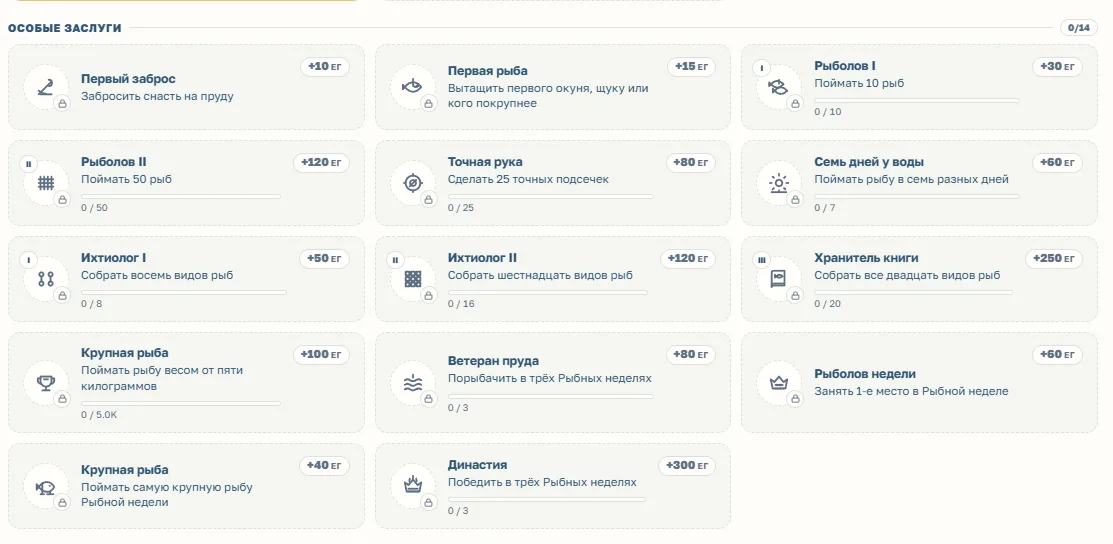Click the fish icon of Первая рыба

412,87
